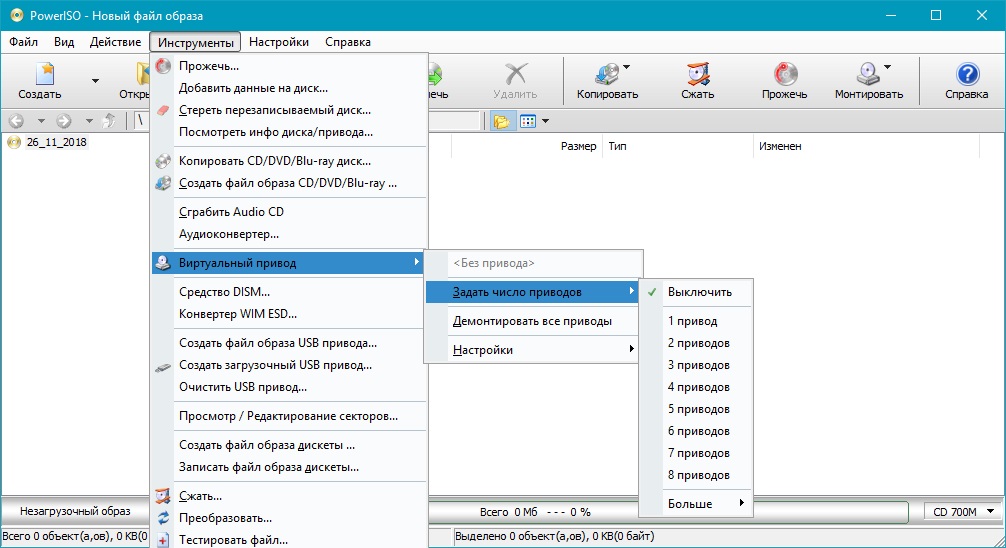Set drive count to 4 приводов

coord(698,387)
